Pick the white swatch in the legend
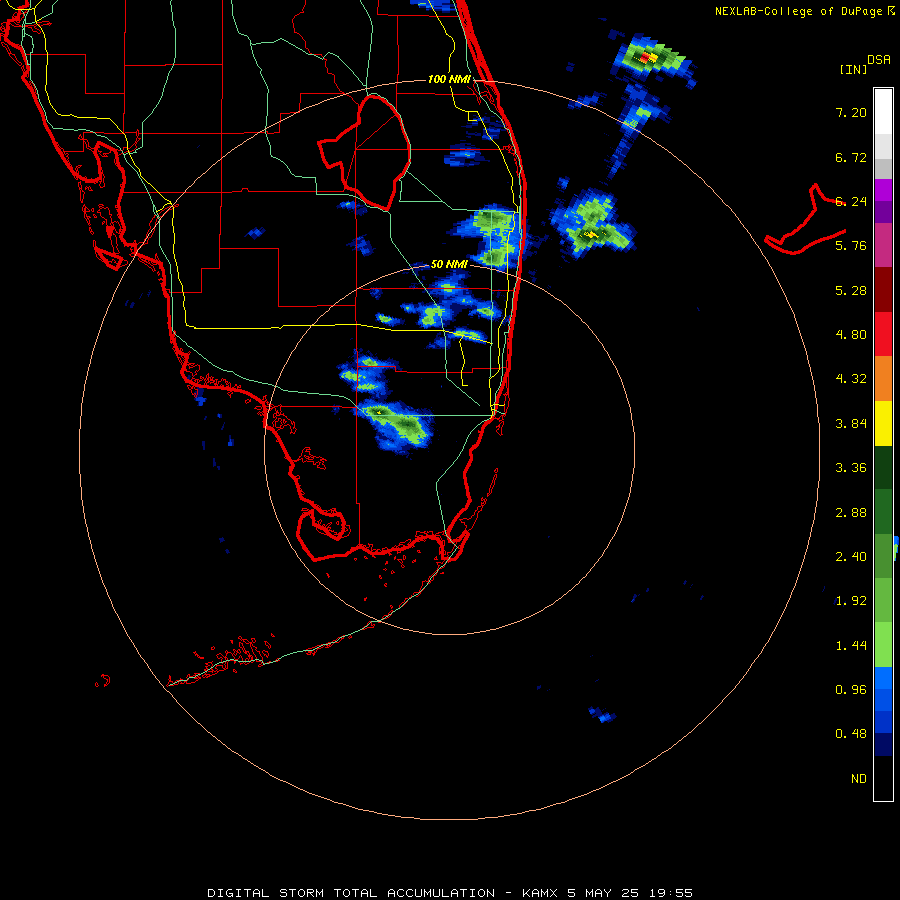 click(883, 112)
